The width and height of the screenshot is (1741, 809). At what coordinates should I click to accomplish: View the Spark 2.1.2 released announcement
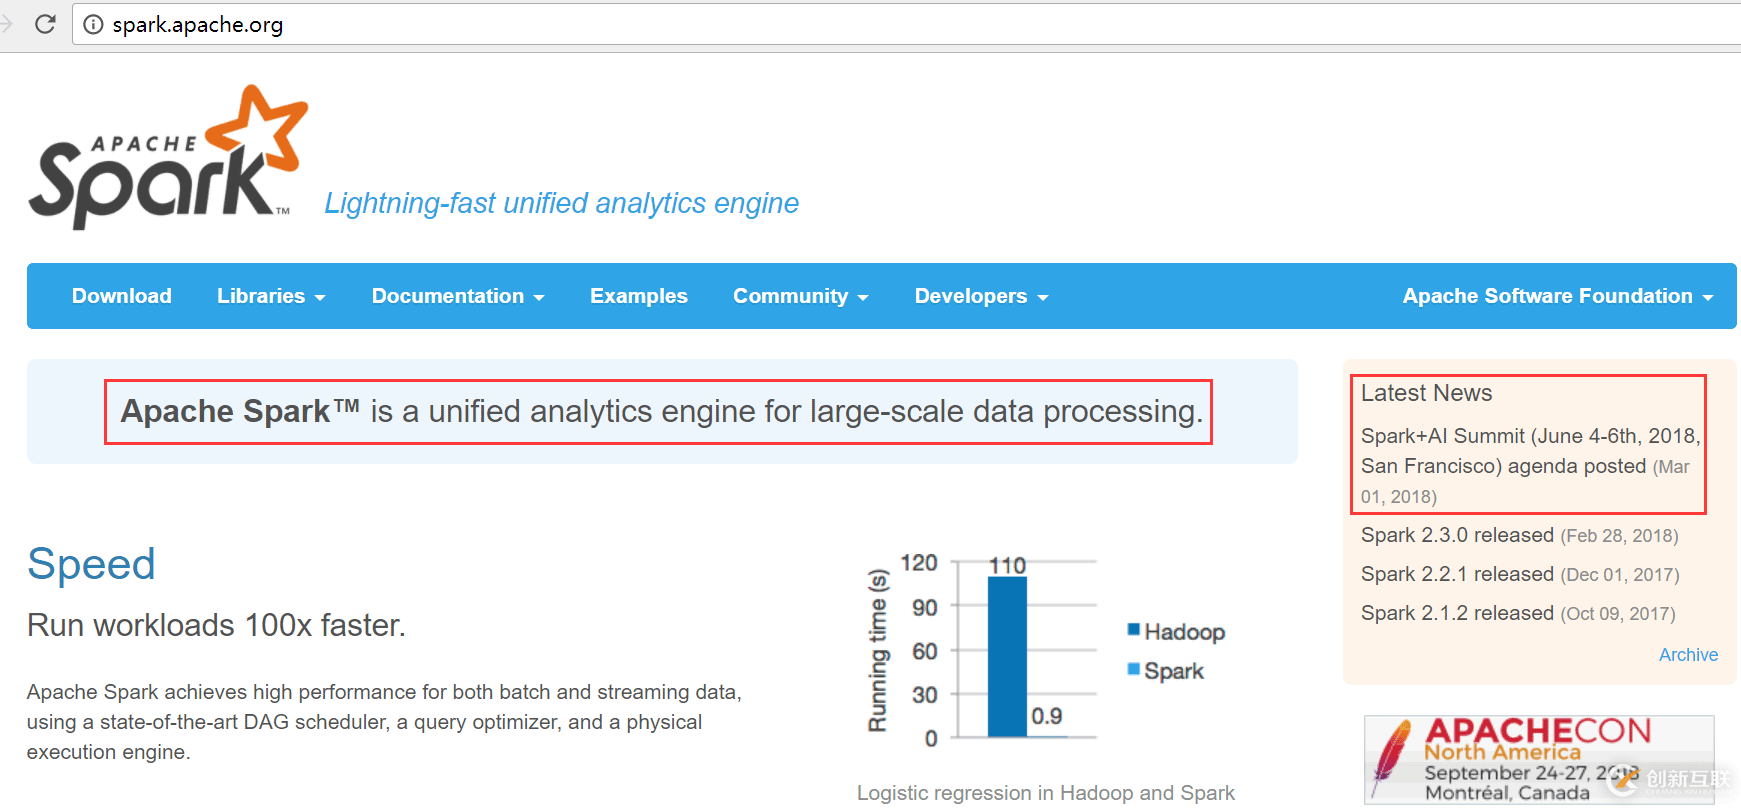point(1457,613)
